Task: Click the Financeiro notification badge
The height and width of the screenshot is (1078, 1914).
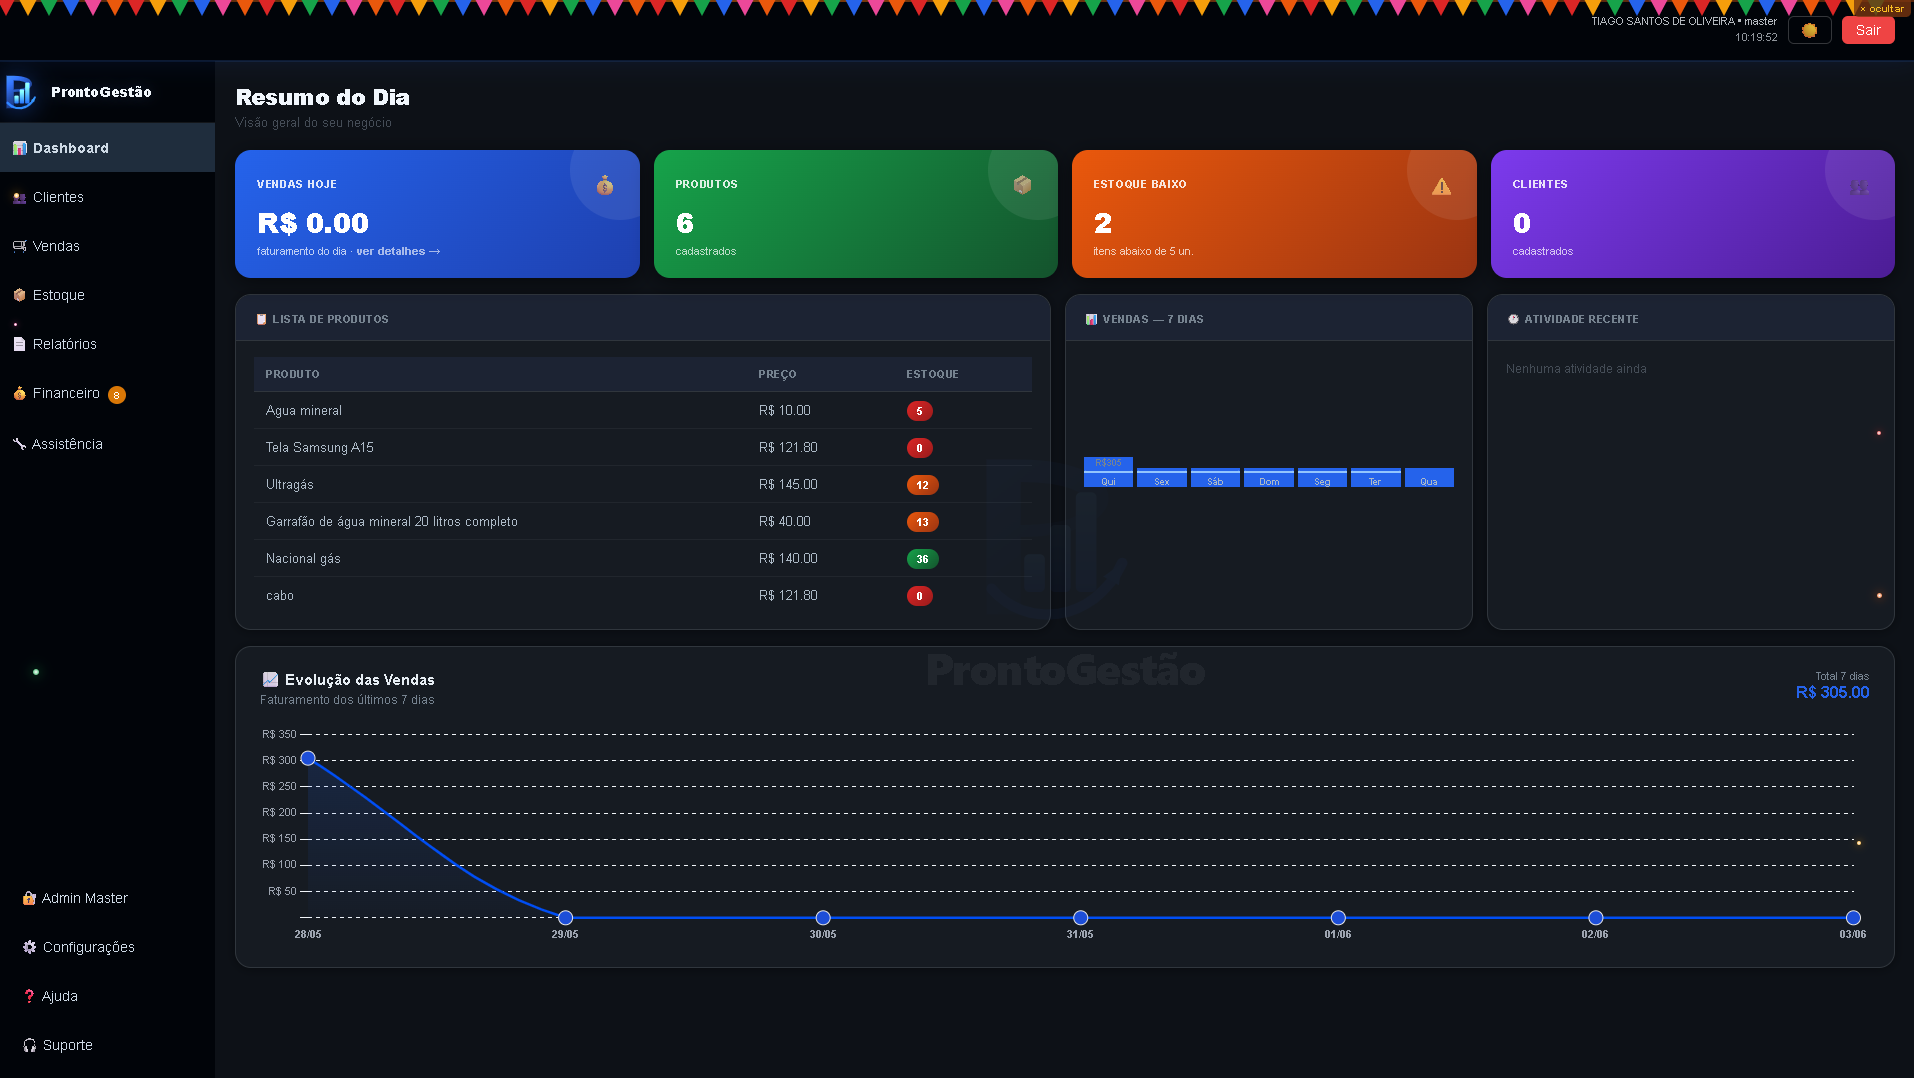Action: (x=117, y=395)
